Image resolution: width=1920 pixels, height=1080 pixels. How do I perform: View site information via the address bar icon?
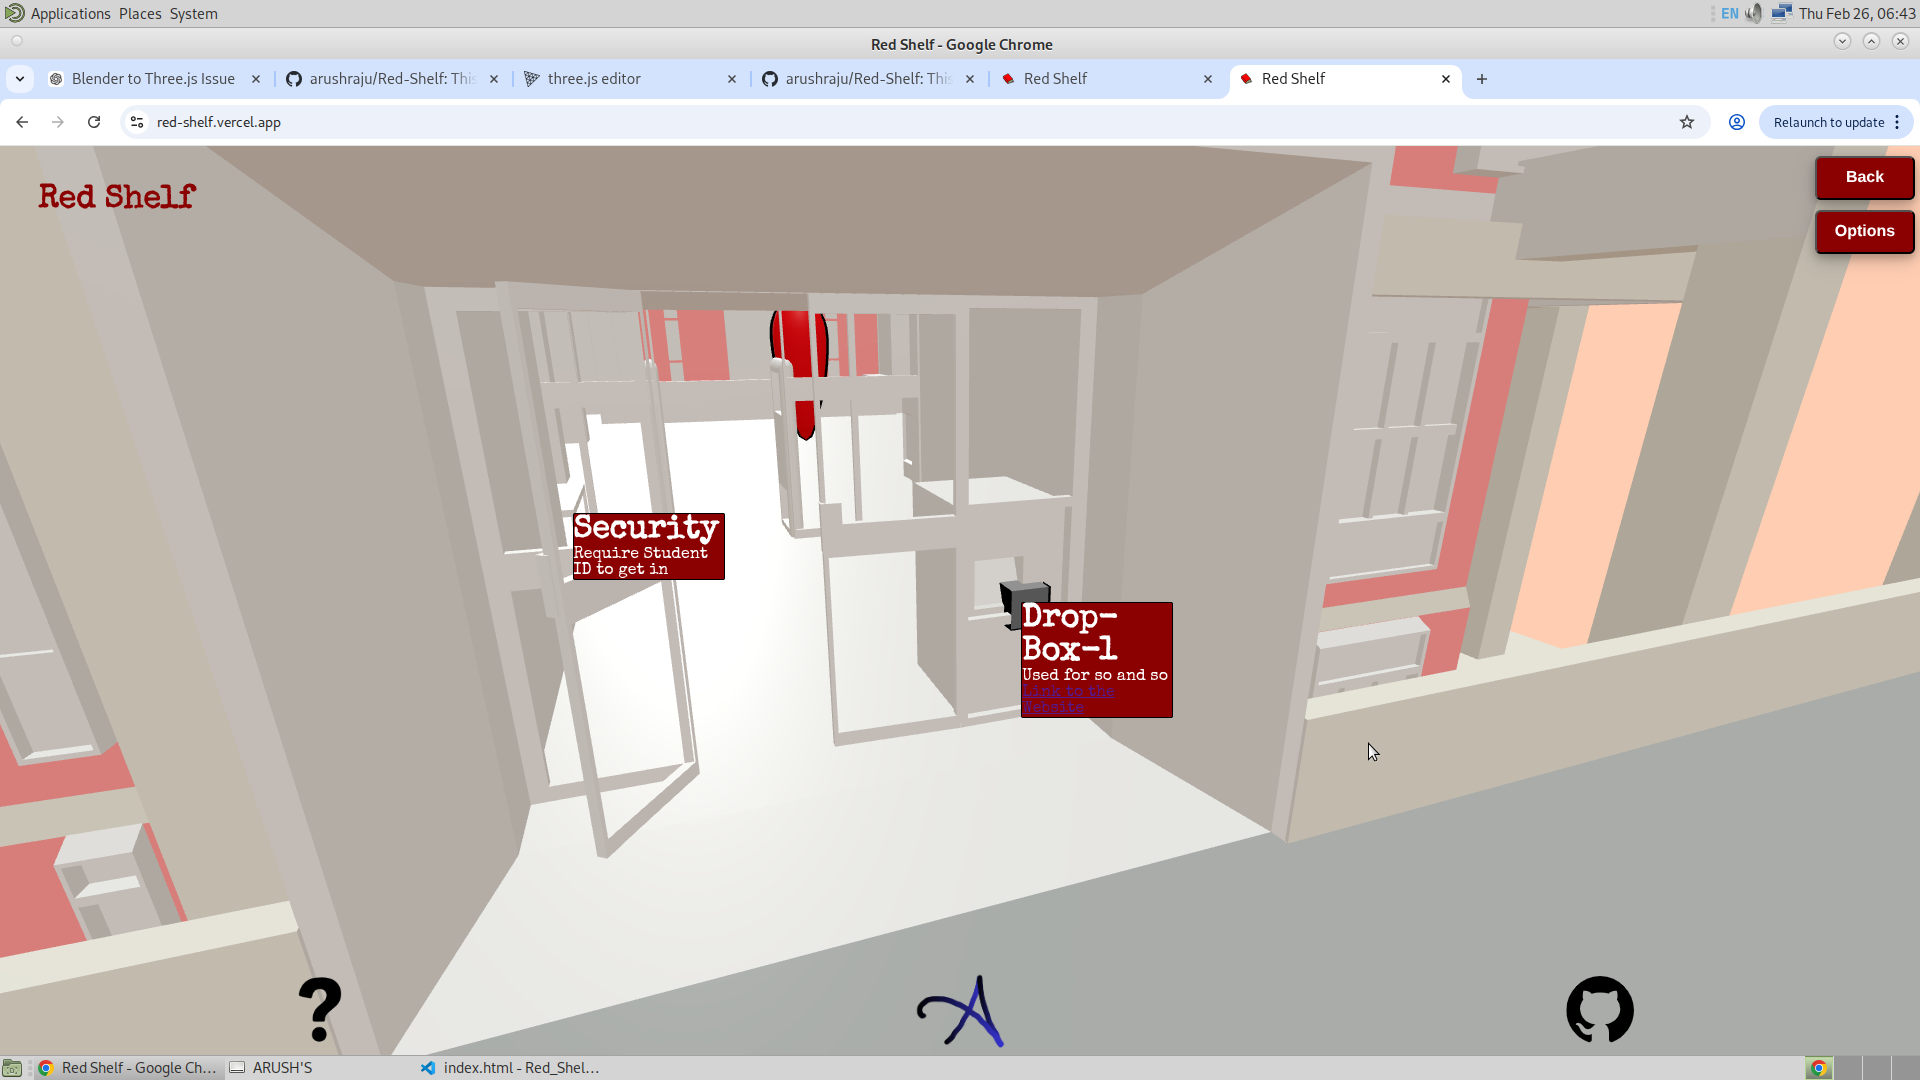pos(135,121)
